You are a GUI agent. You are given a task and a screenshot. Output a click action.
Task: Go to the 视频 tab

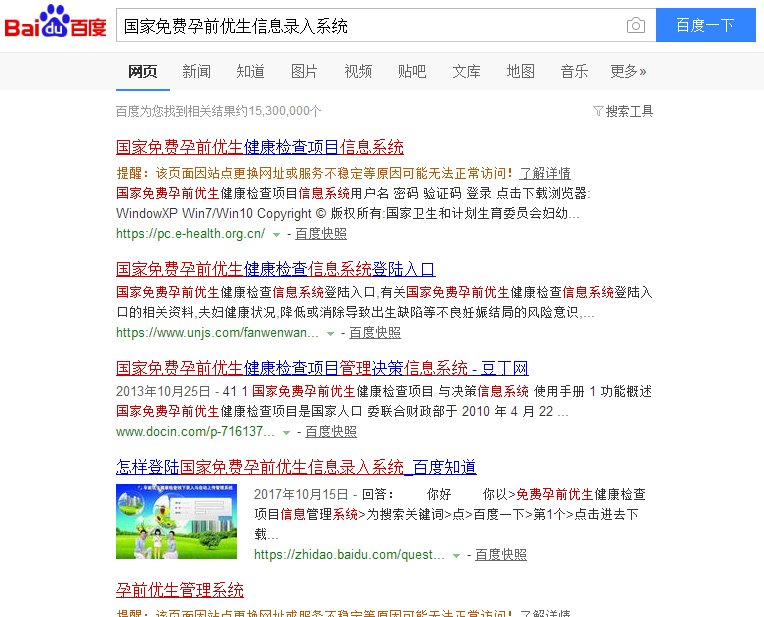pyautogui.click(x=358, y=72)
